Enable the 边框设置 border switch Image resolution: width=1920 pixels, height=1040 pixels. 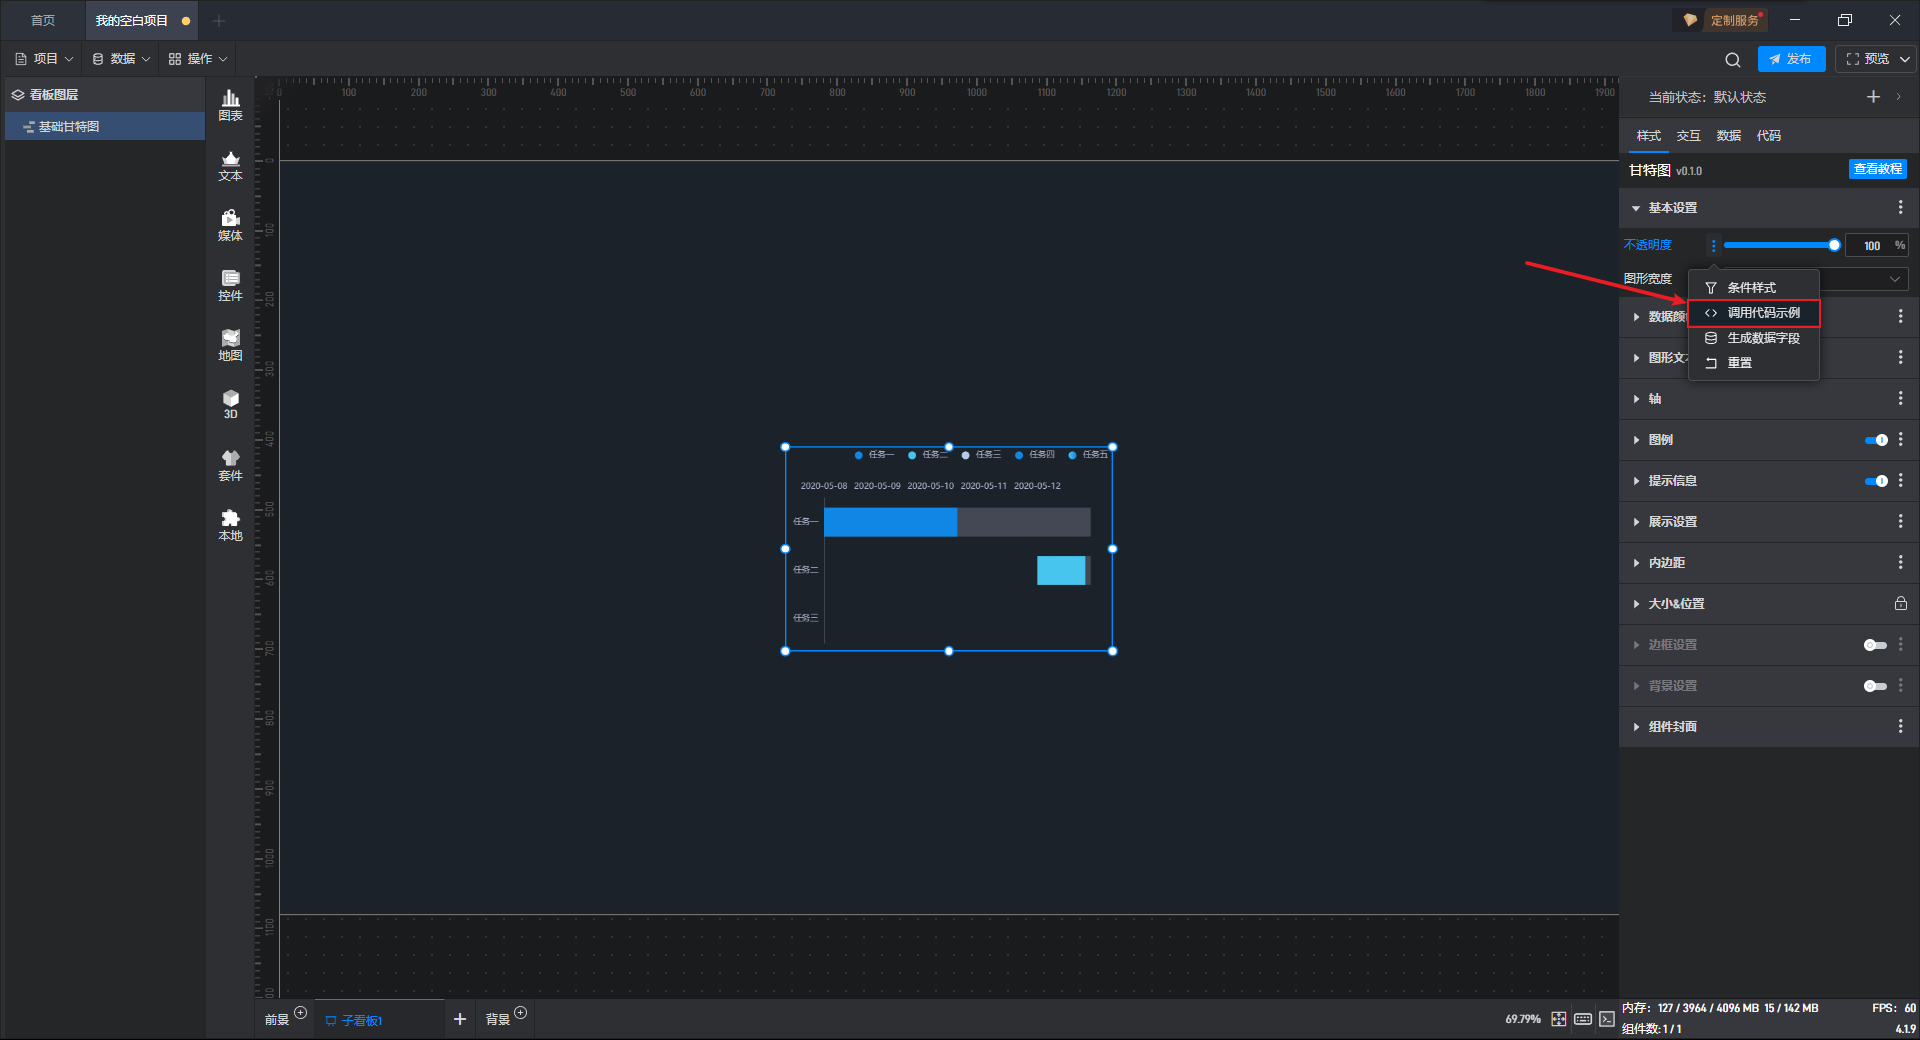click(1875, 645)
